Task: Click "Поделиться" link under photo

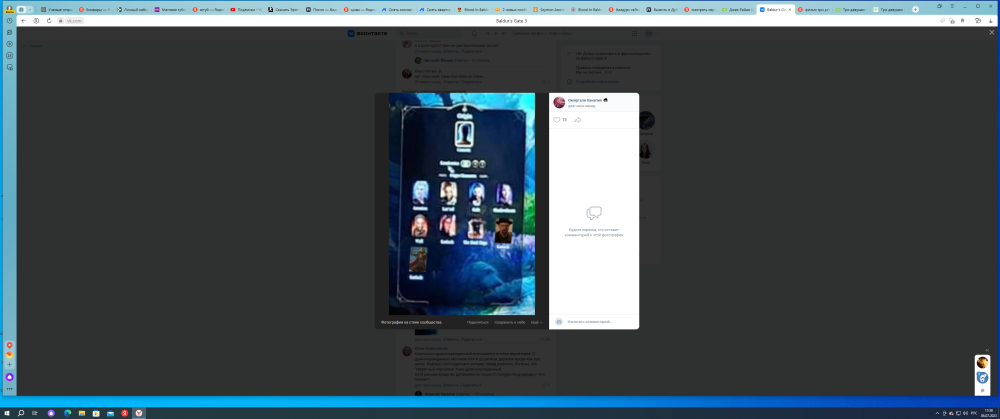Action: click(x=477, y=322)
